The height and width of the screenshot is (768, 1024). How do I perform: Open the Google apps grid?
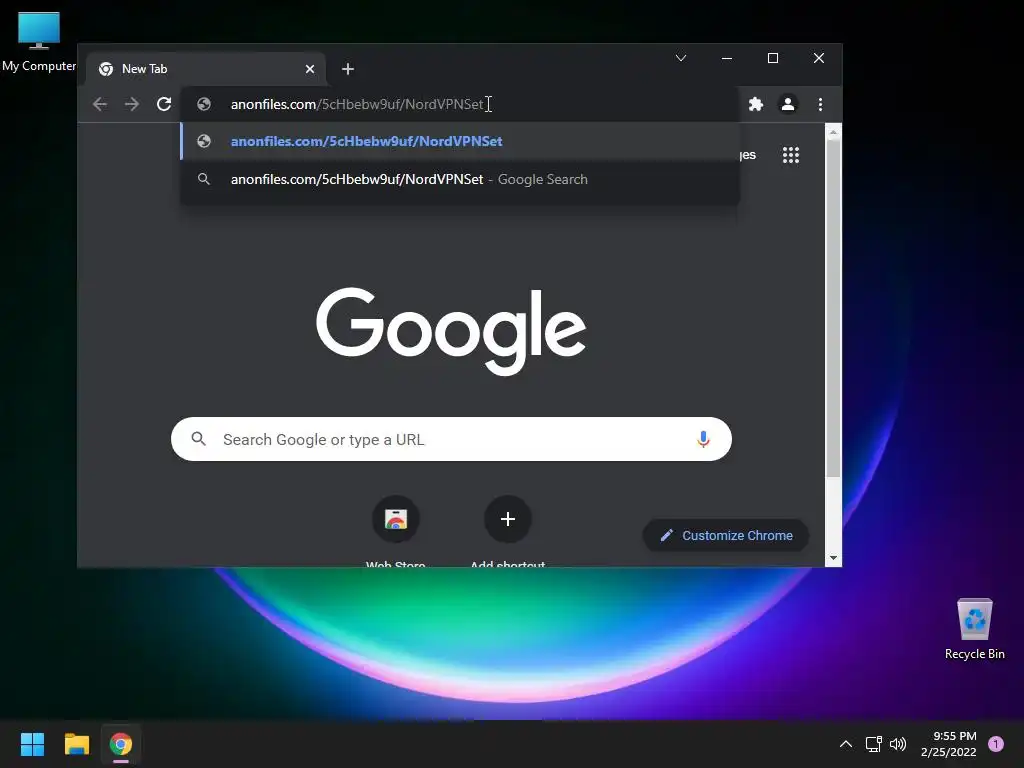click(791, 155)
